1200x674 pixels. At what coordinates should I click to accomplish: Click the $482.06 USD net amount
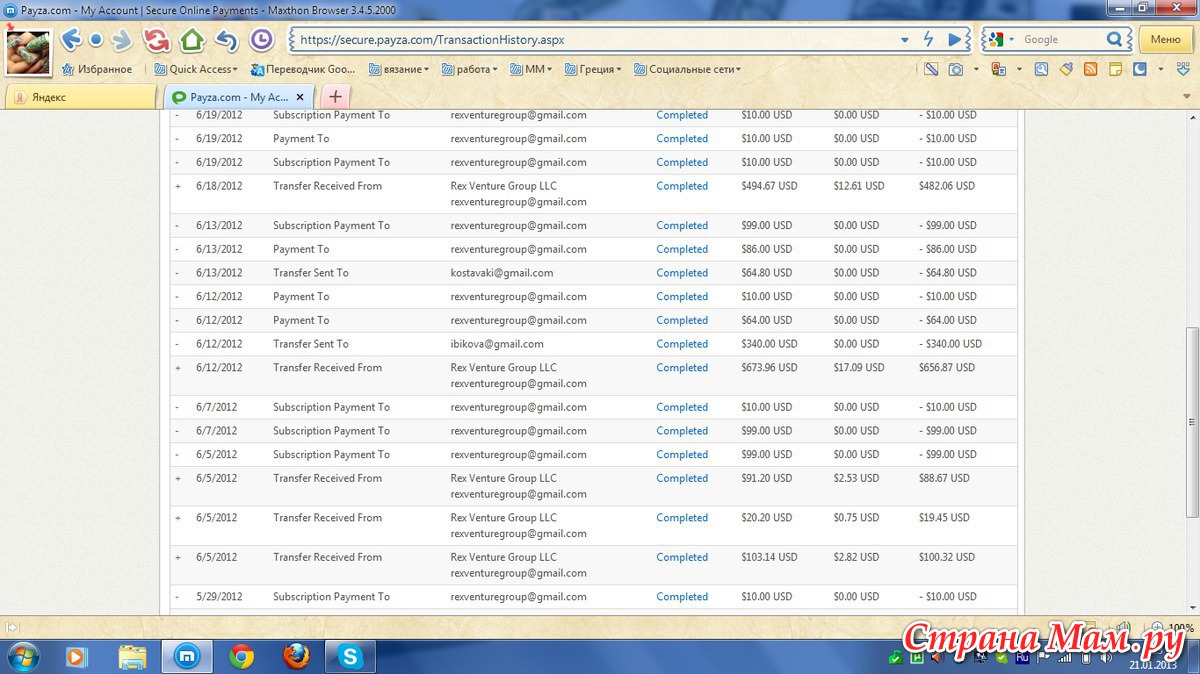point(947,186)
